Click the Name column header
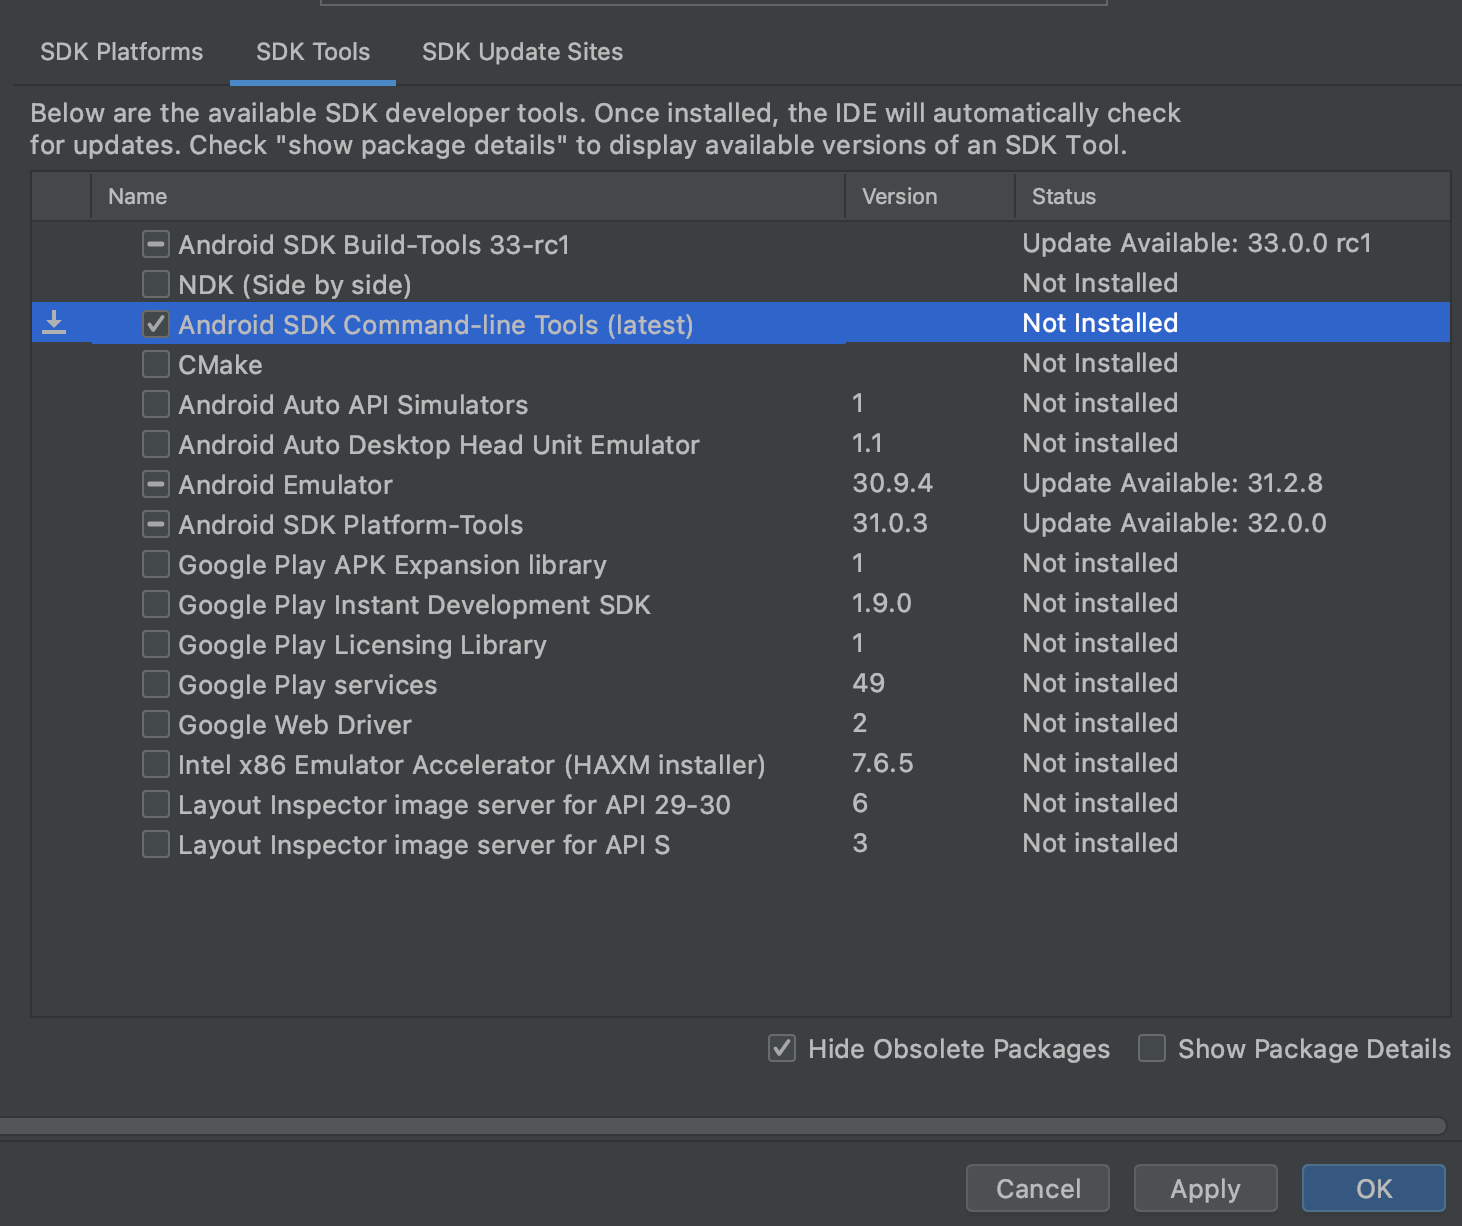Viewport: 1462px width, 1226px height. pyautogui.click(x=468, y=196)
